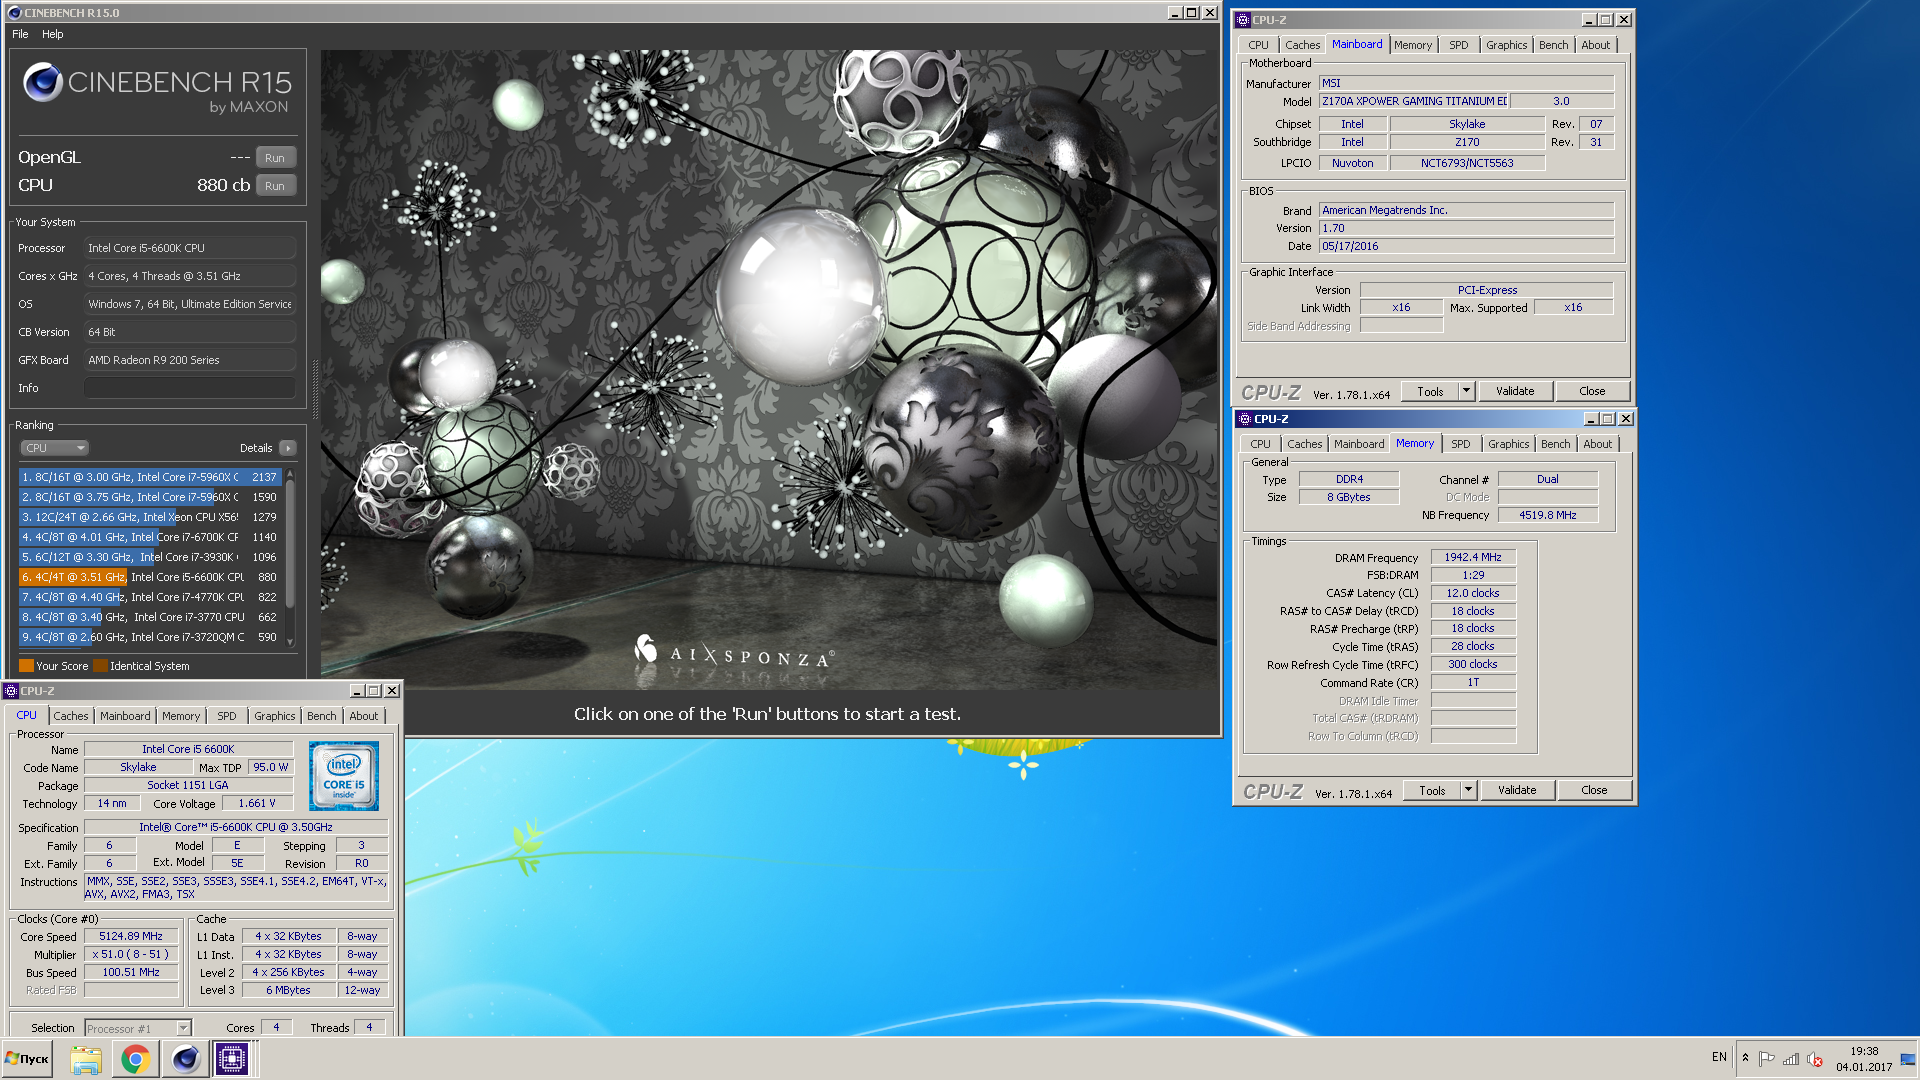The height and width of the screenshot is (1080, 1920).
Task: Select ranking row 9 Core i7-3720QM
Action: (150, 637)
